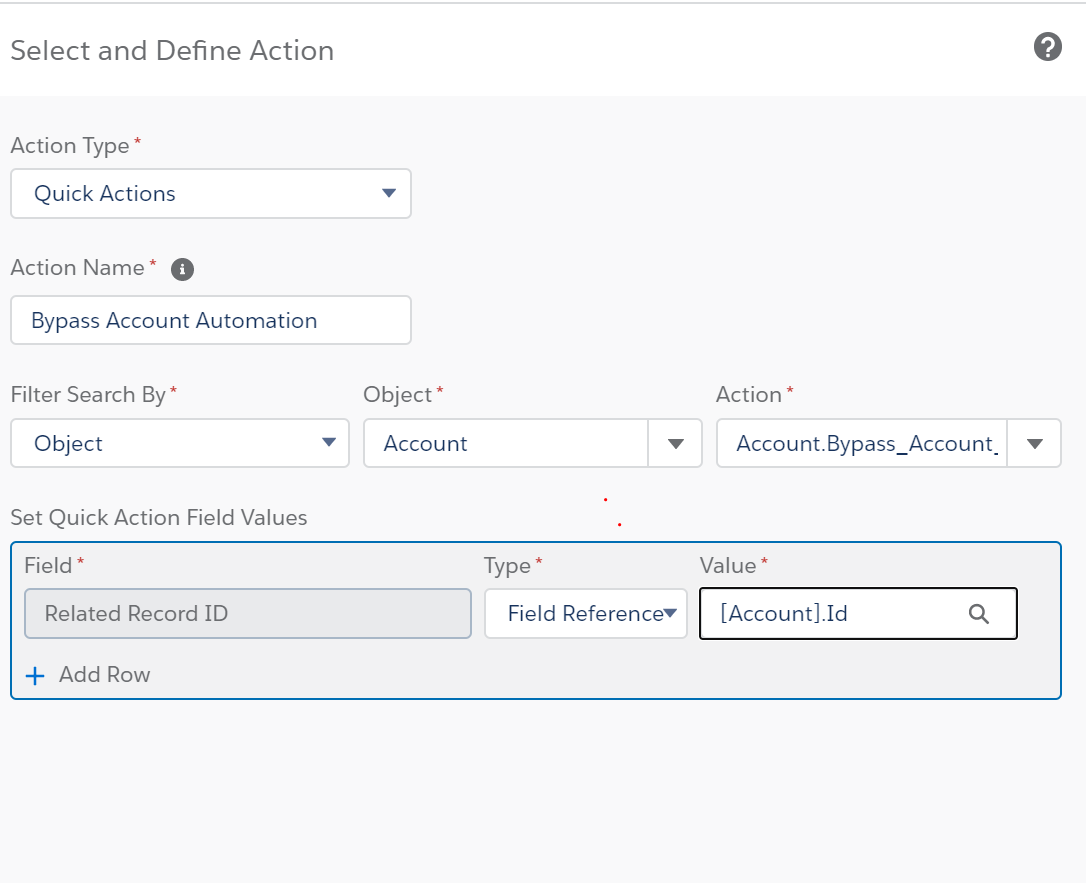Click the Set Quick Action Field Values label
1087x883 pixels.
click(x=159, y=518)
